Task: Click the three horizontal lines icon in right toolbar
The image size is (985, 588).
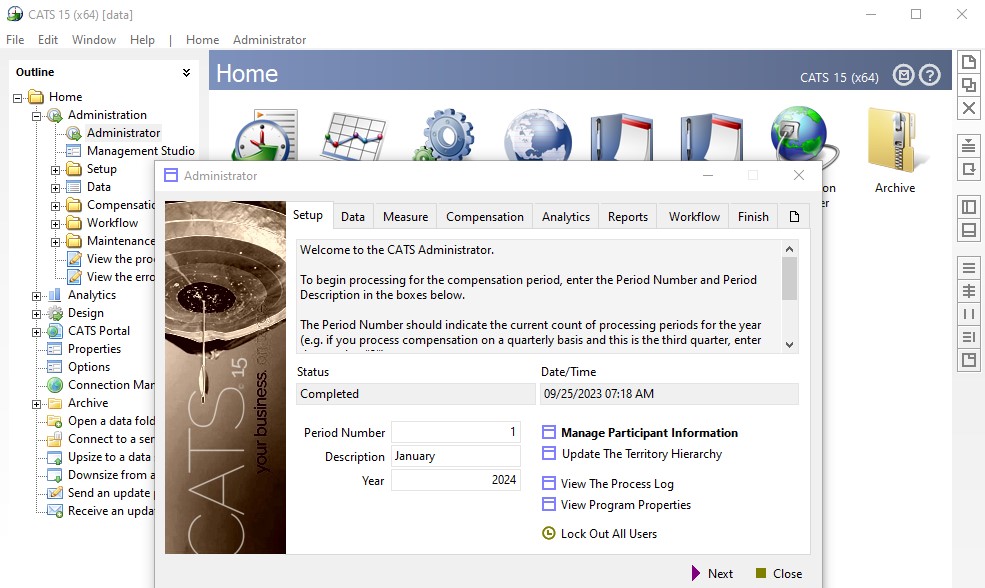Action: click(x=969, y=268)
